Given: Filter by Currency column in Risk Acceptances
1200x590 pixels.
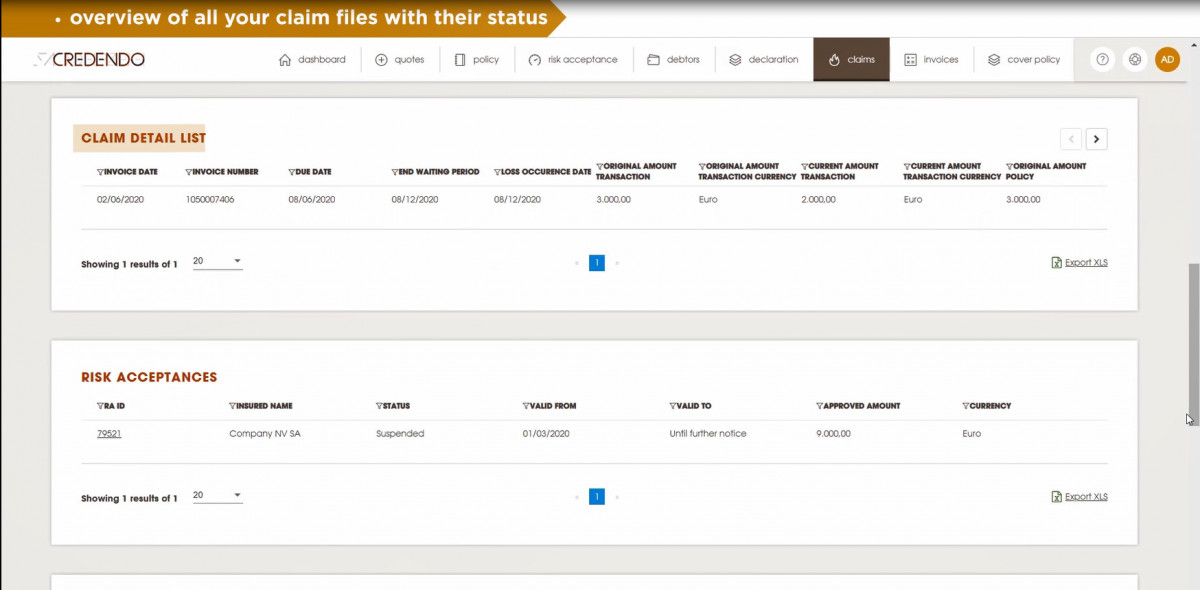Looking at the screenshot, I should tap(966, 406).
